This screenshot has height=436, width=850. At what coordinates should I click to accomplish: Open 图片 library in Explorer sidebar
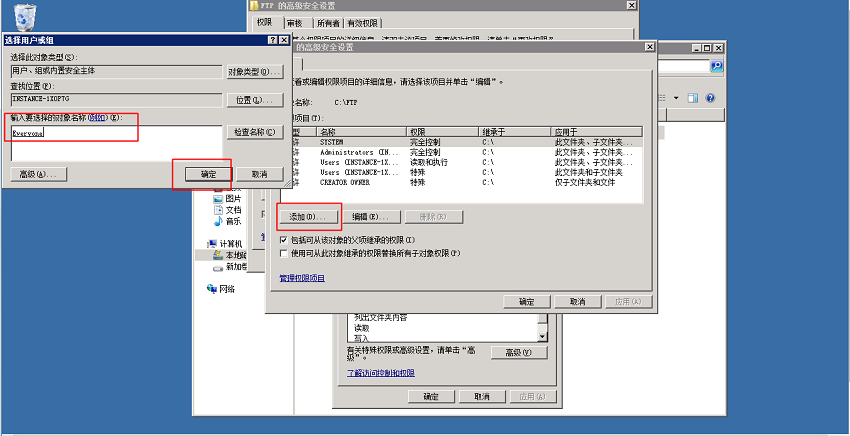pos(228,198)
